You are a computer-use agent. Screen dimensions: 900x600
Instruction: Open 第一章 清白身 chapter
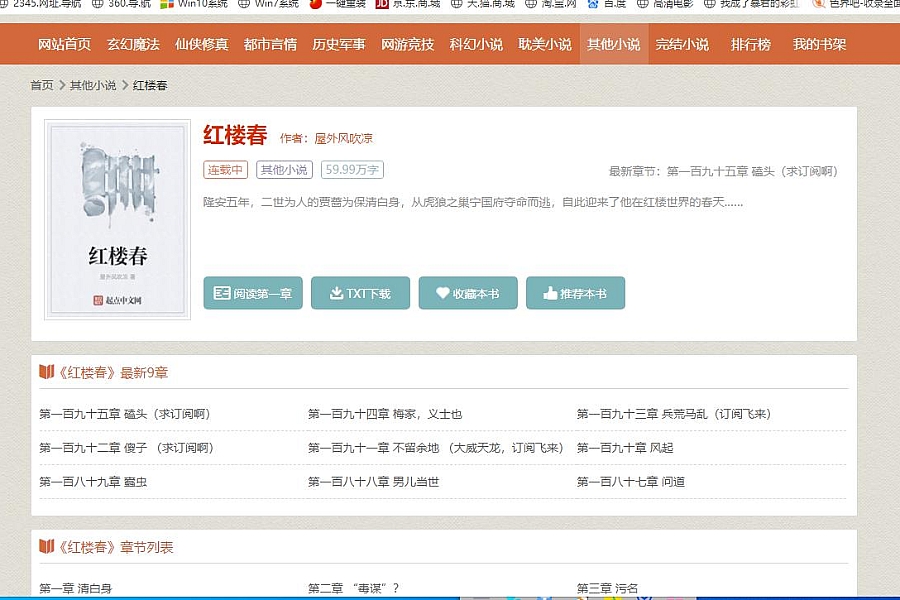(75, 588)
